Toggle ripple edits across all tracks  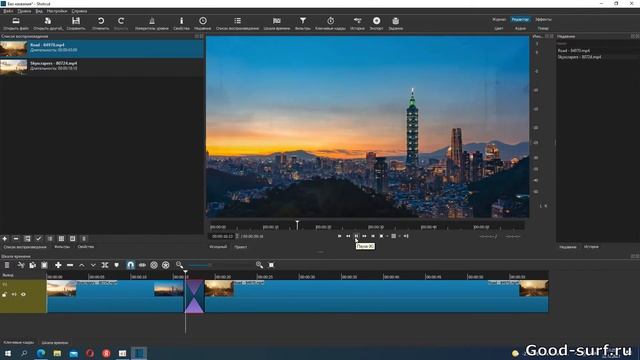pos(154,265)
